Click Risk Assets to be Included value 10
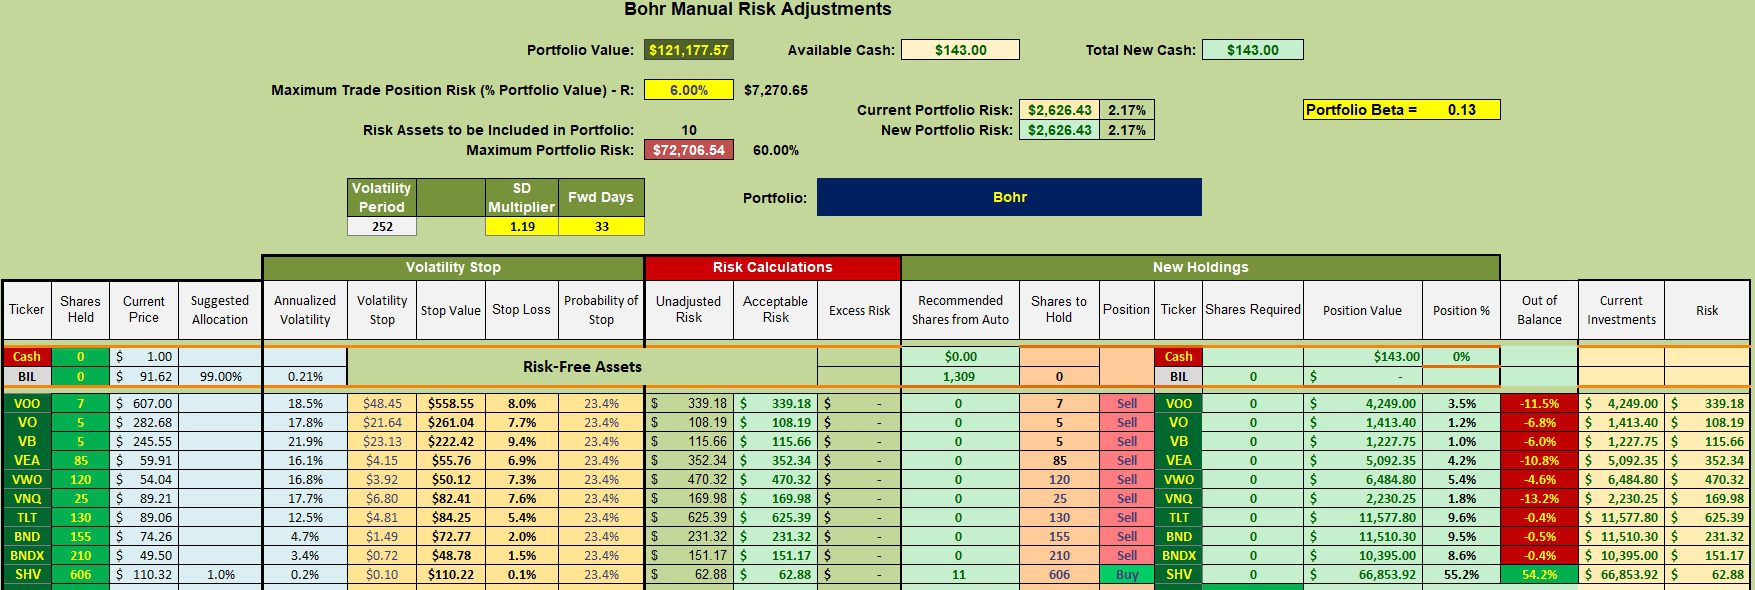This screenshot has width=1755, height=590. pyautogui.click(x=689, y=130)
